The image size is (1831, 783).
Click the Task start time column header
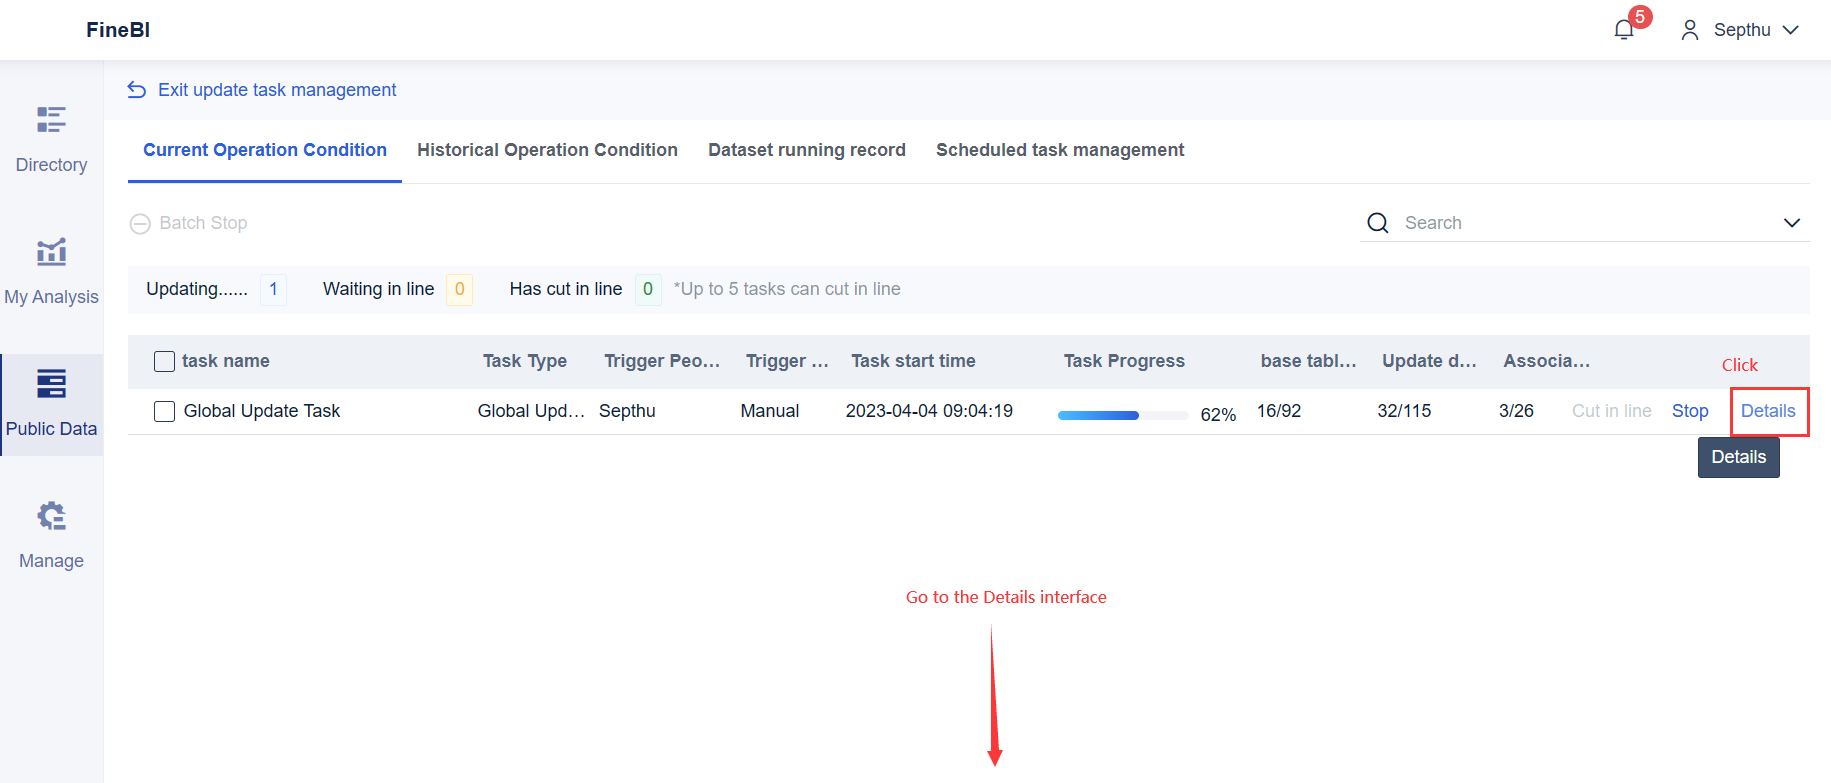tap(913, 361)
